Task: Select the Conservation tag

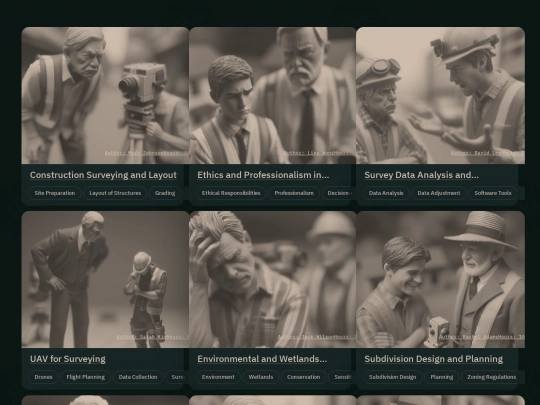Action: click(x=303, y=377)
